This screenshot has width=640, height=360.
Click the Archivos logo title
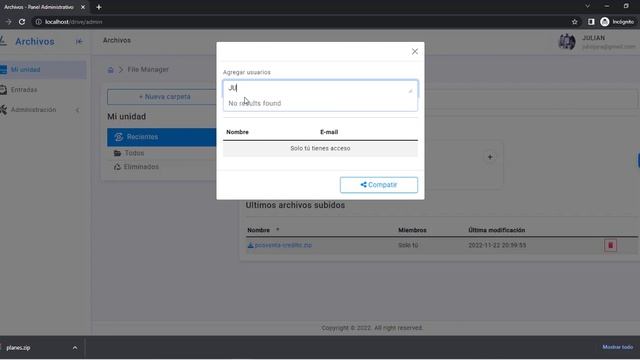point(35,41)
